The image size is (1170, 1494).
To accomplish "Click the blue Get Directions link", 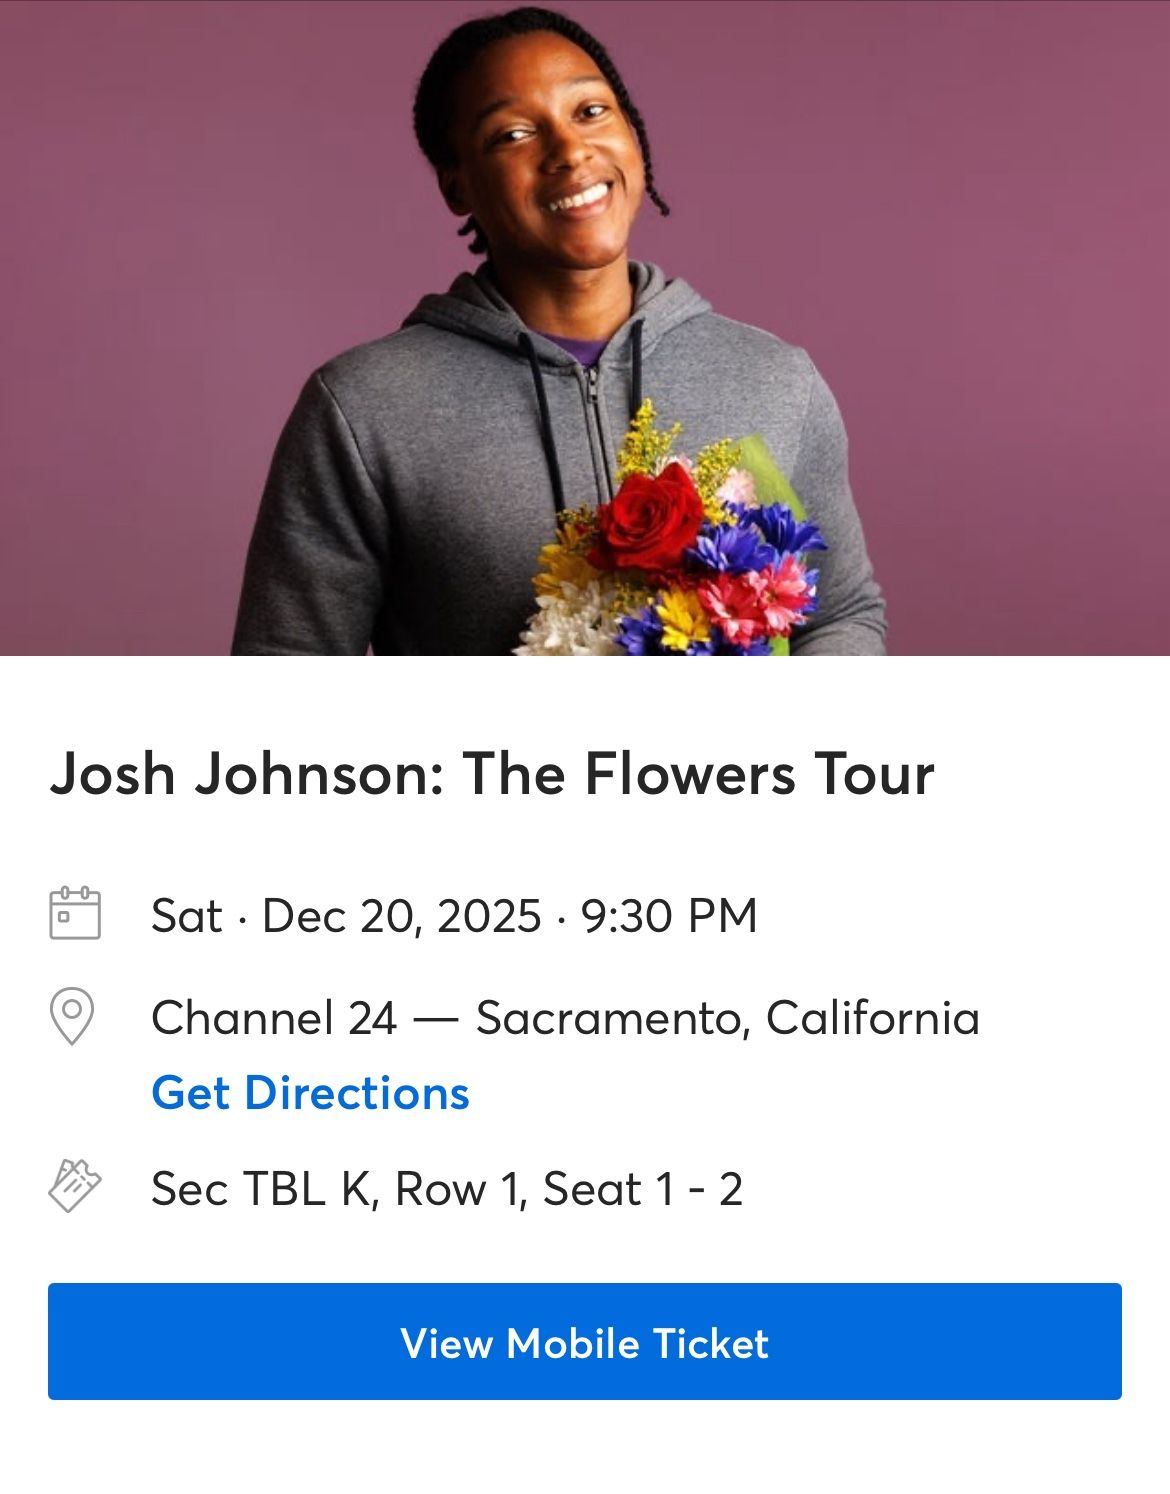I will 308,1095.
